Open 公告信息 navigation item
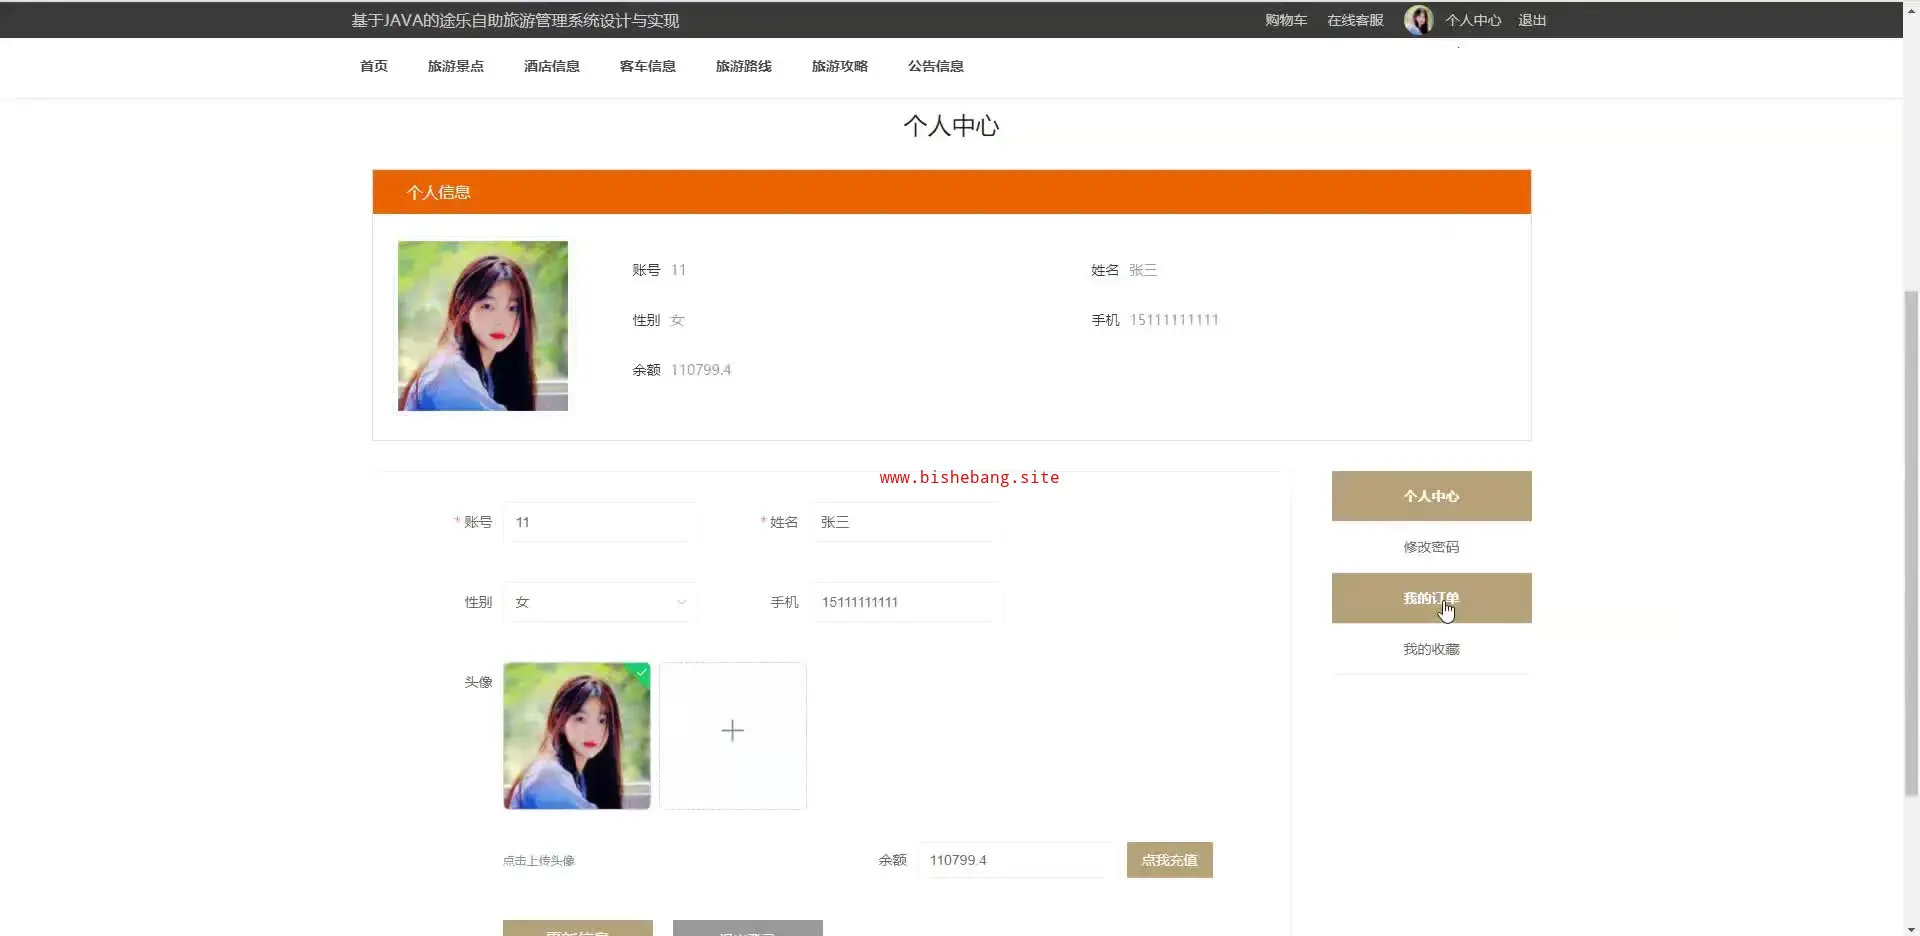The width and height of the screenshot is (1920, 936). [935, 66]
